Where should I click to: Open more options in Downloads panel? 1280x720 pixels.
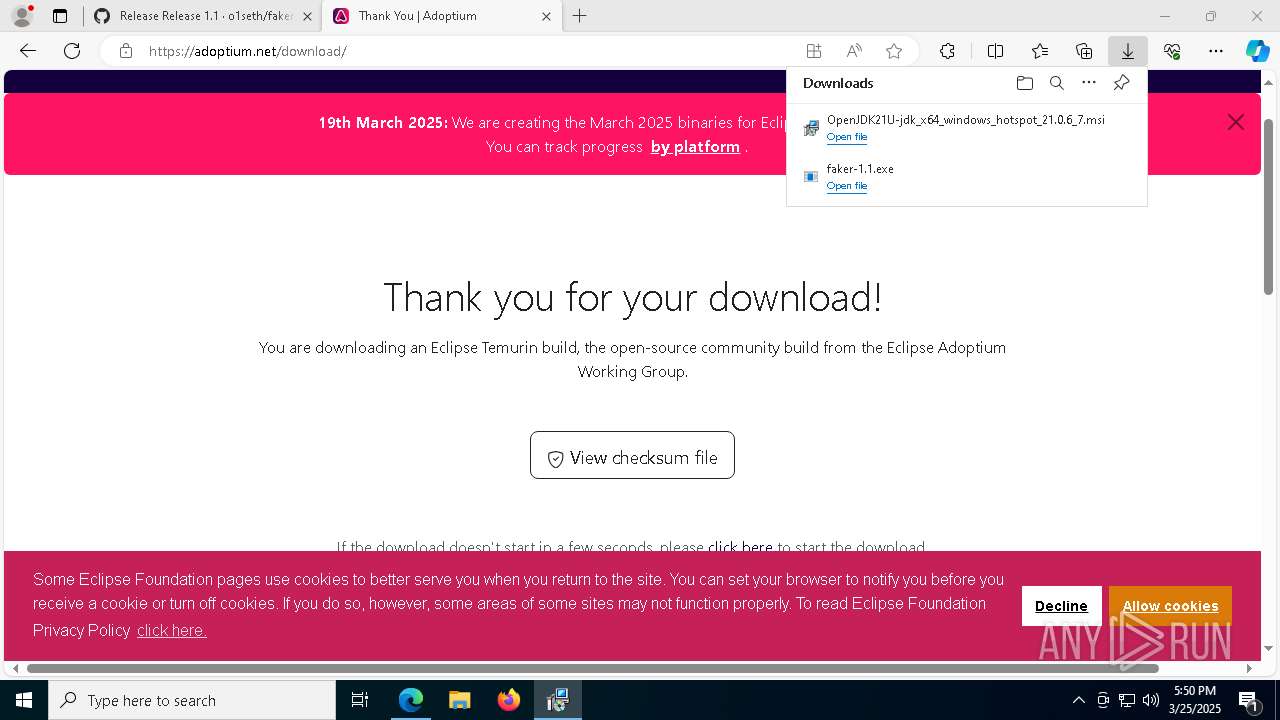point(1089,83)
